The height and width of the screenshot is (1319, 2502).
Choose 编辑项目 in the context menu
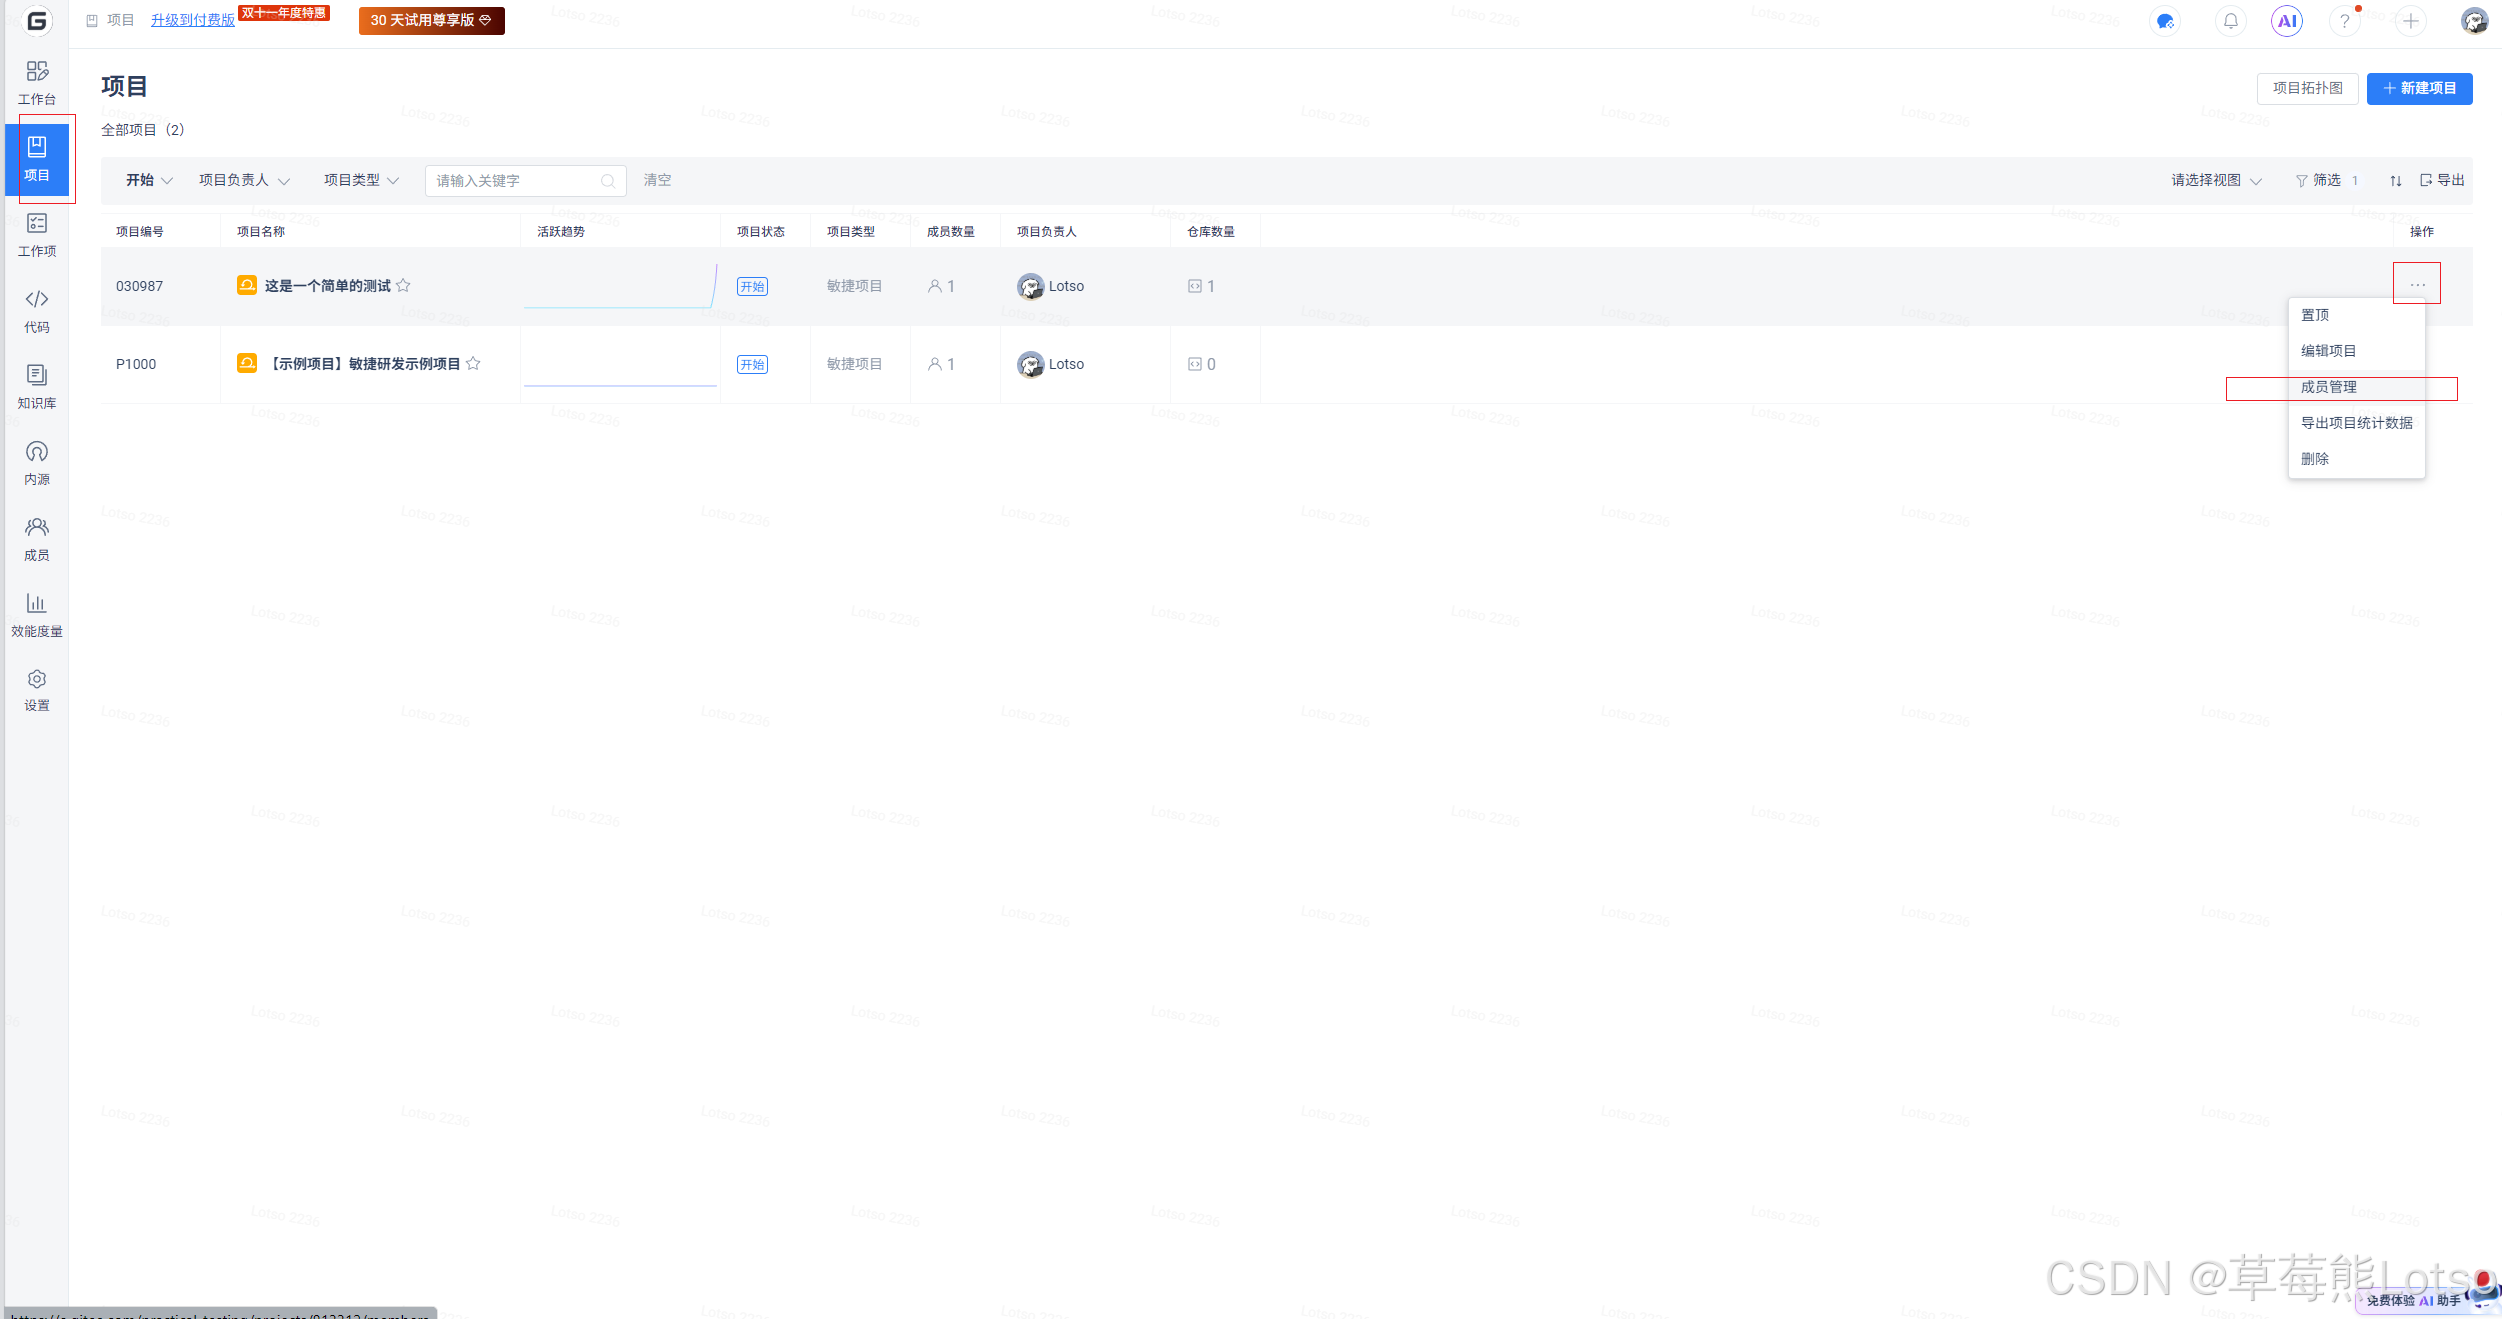[2328, 351]
